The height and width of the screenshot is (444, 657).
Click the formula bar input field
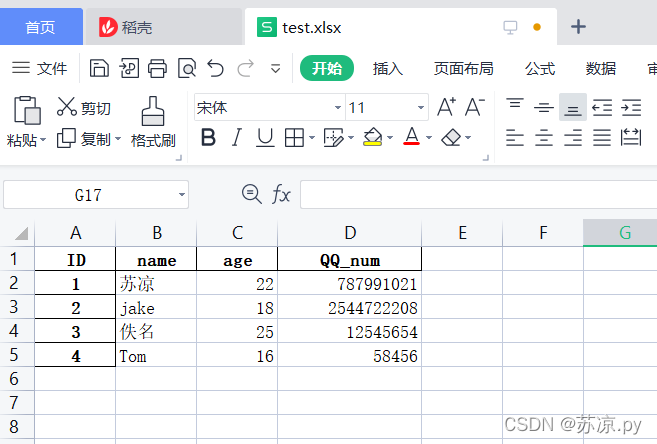pos(478,195)
